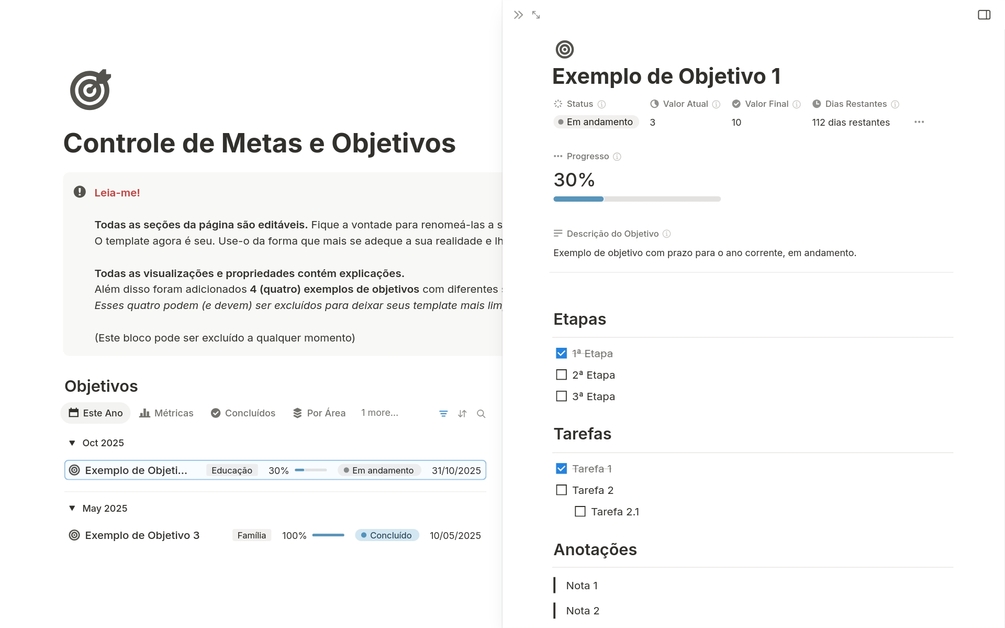The width and height of the screenshot is (1005, 628).
Task: Edit the Valor Atual value 3
Action: click(652, 122)
